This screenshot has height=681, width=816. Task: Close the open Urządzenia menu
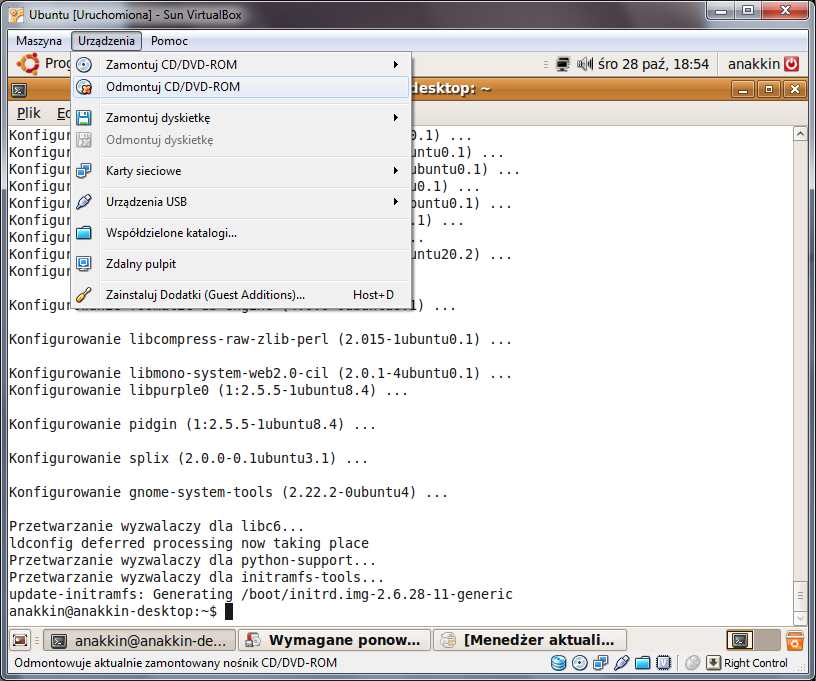(106, 41)
